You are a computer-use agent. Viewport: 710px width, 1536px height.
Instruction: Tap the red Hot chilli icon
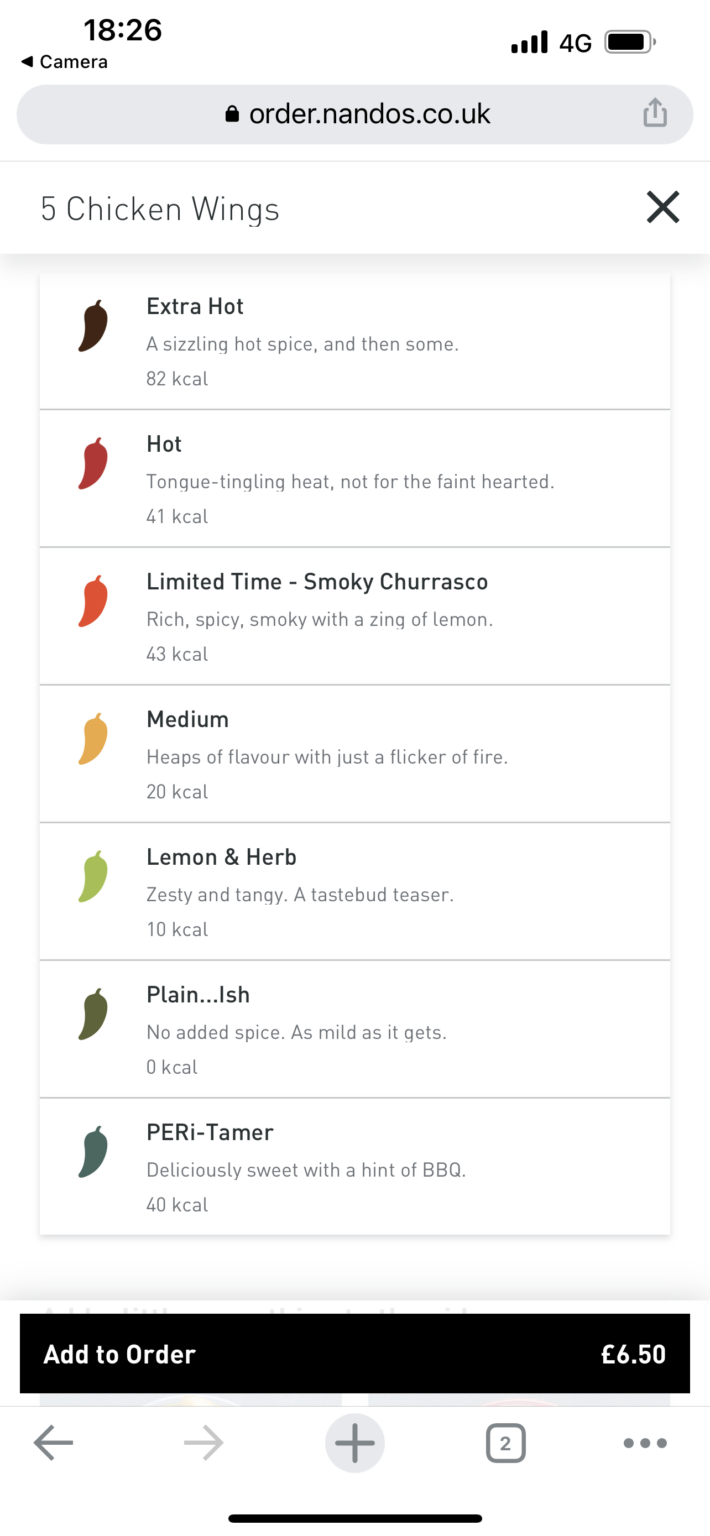tap(93, 464)
